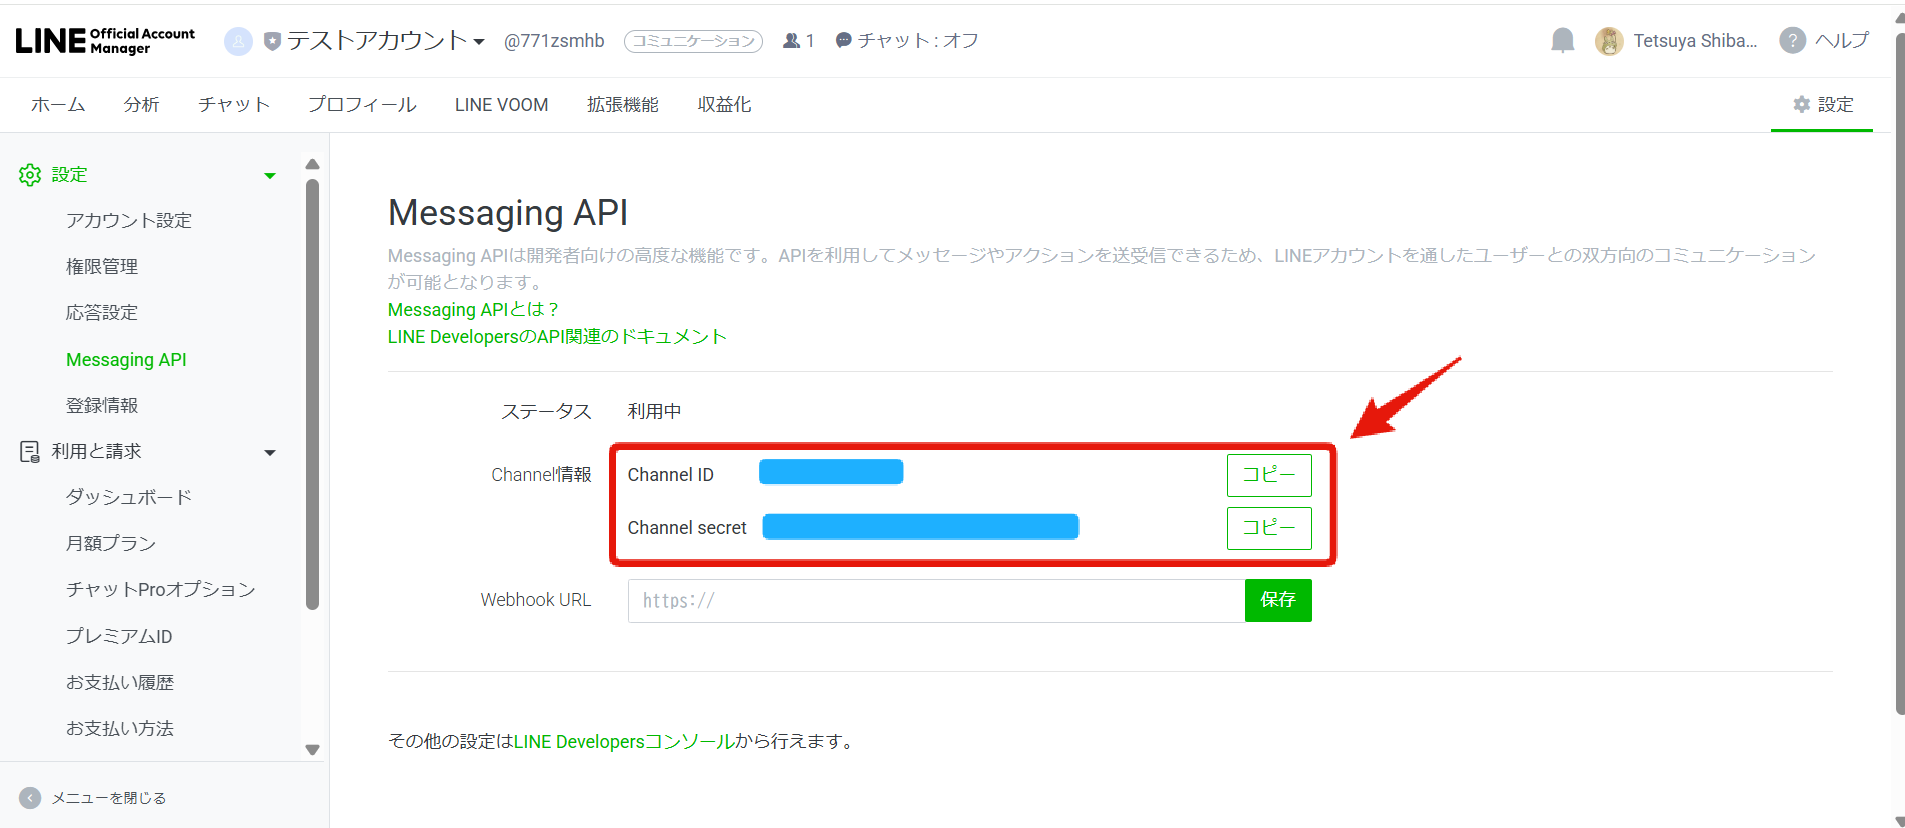Open プレミアムID in the sidebar
1905x828 pixels.
119,637
